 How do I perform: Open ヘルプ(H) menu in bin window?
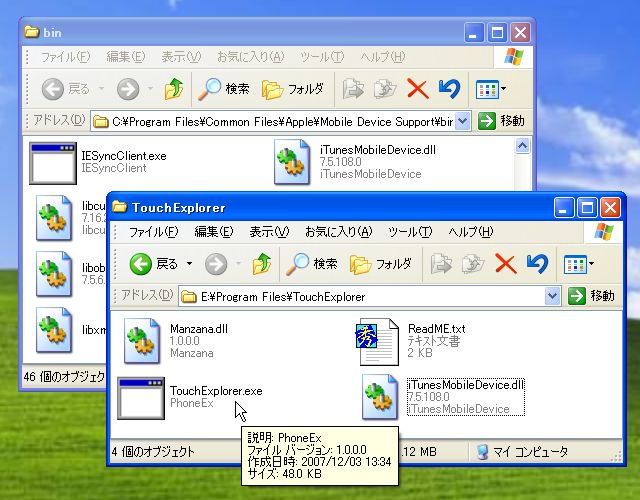(x=382, y=57)
